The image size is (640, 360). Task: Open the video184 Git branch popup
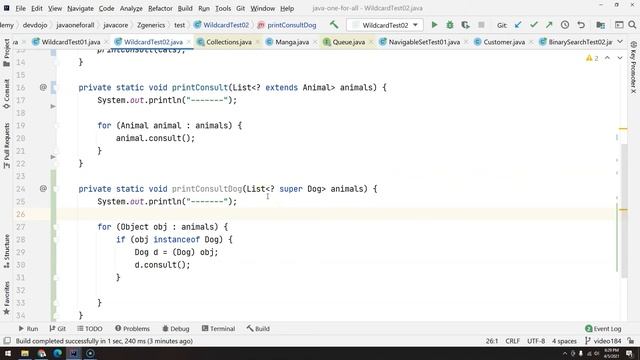pos(603,341)
